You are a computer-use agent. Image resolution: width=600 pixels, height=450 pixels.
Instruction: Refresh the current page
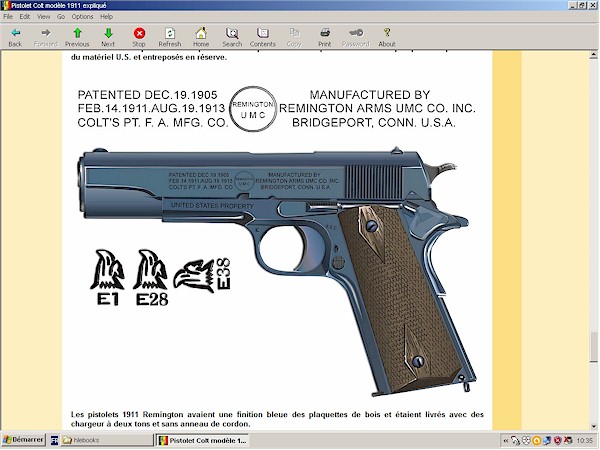point(170,37)
